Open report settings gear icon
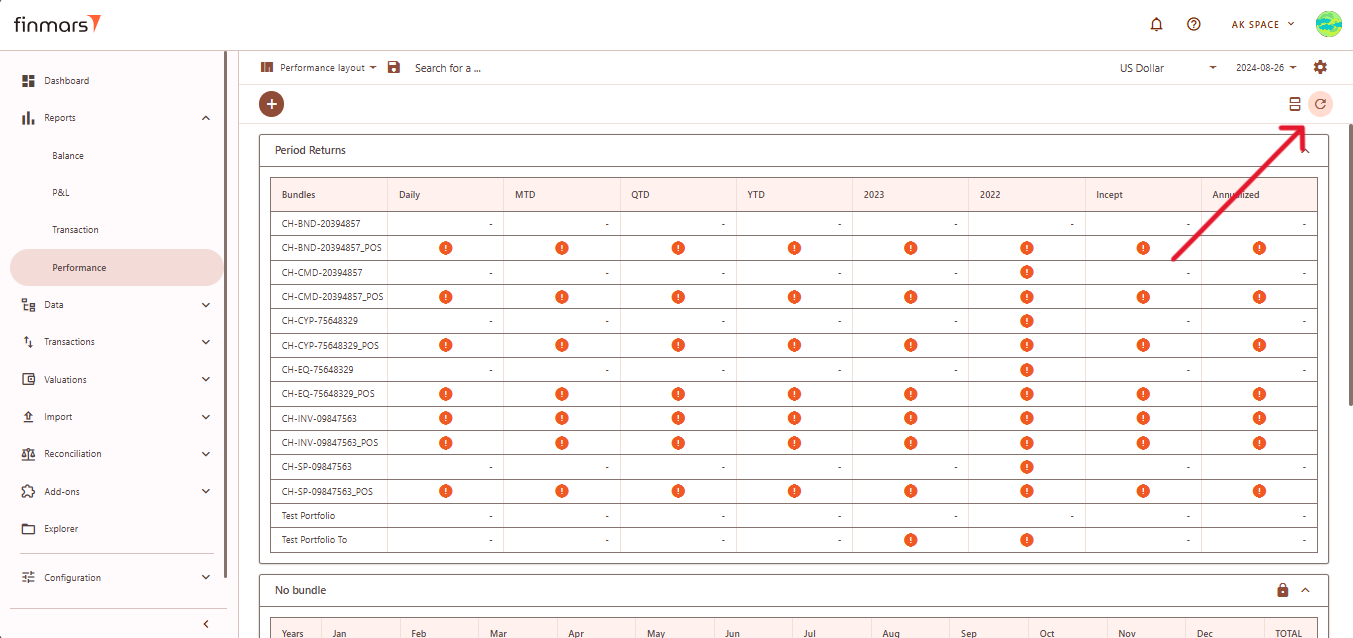This screenshot has height=638, width=1353. tap(1320, 67)
